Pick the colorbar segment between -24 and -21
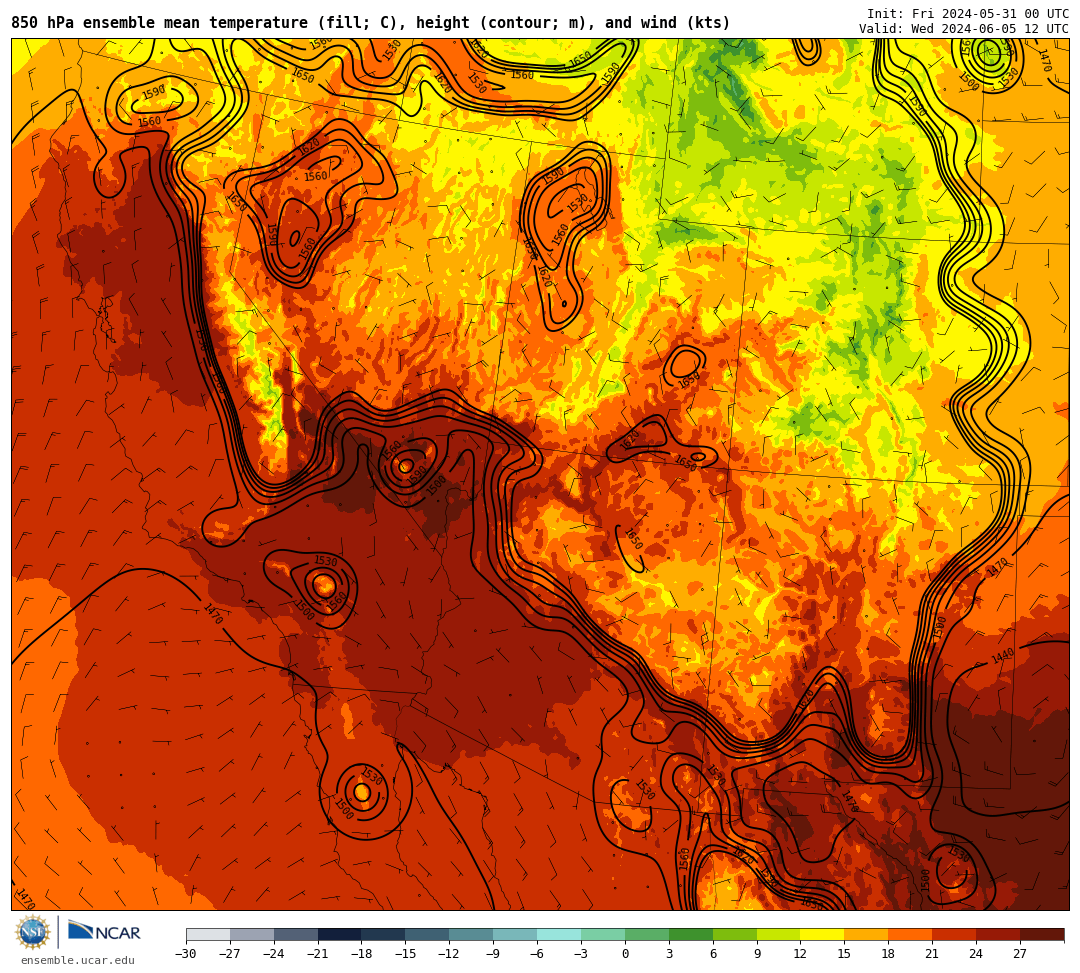 coord(296,934)
